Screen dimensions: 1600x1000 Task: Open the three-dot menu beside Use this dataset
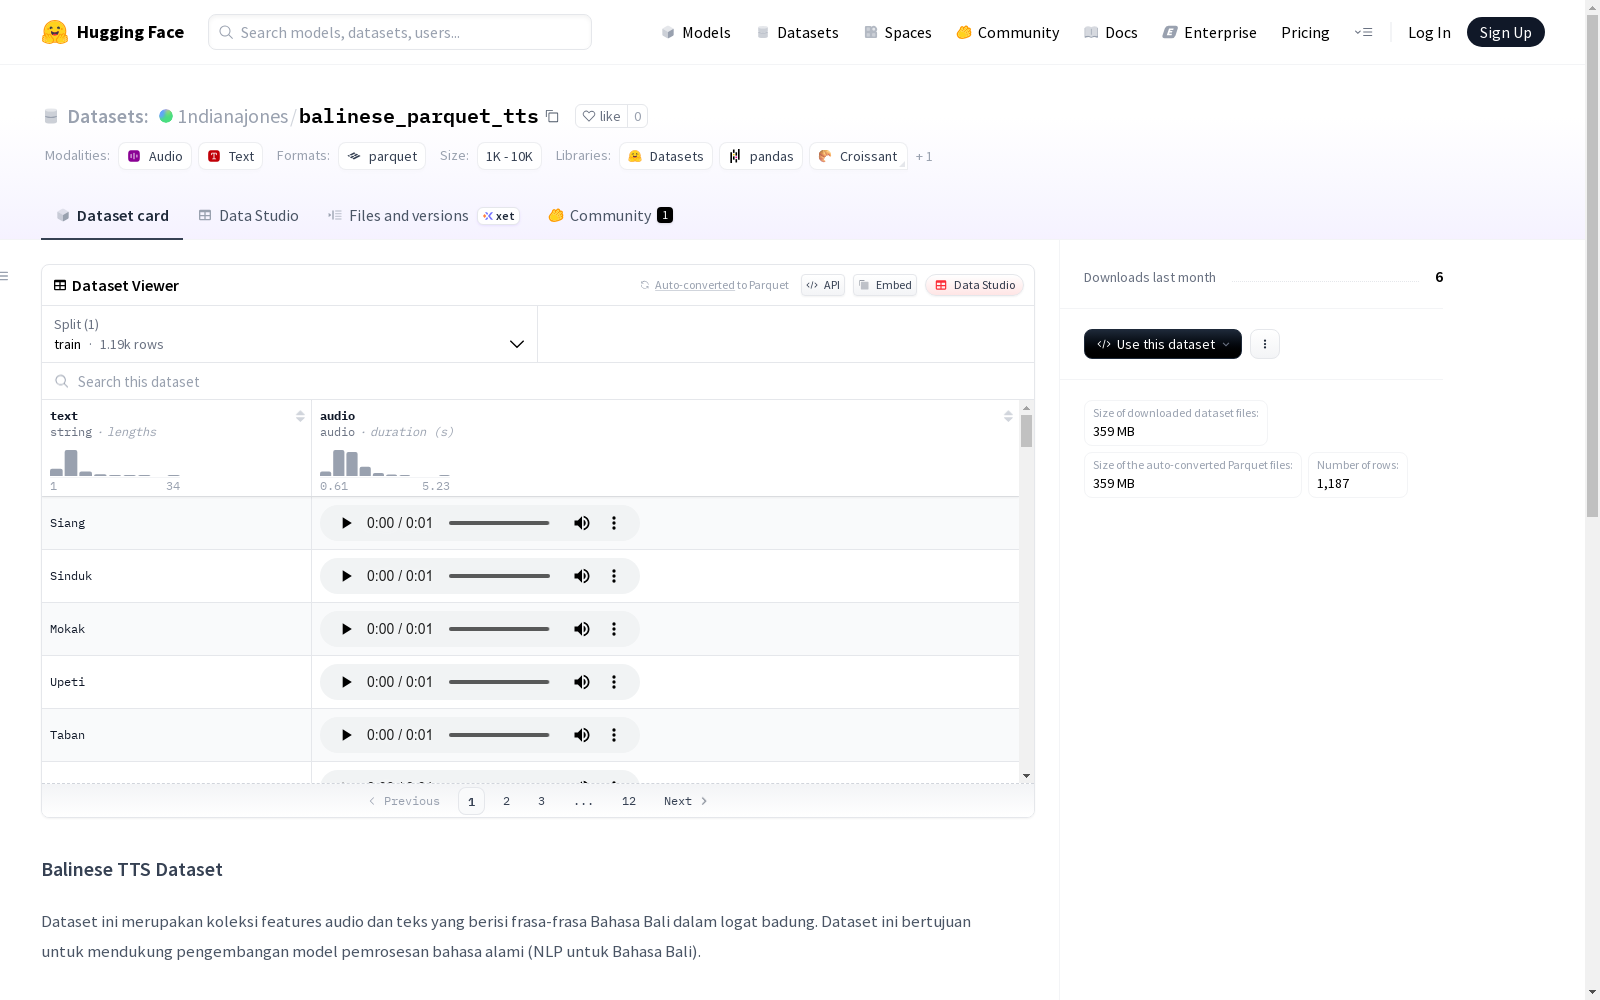pyautogui.click(x=1265, y=344)
